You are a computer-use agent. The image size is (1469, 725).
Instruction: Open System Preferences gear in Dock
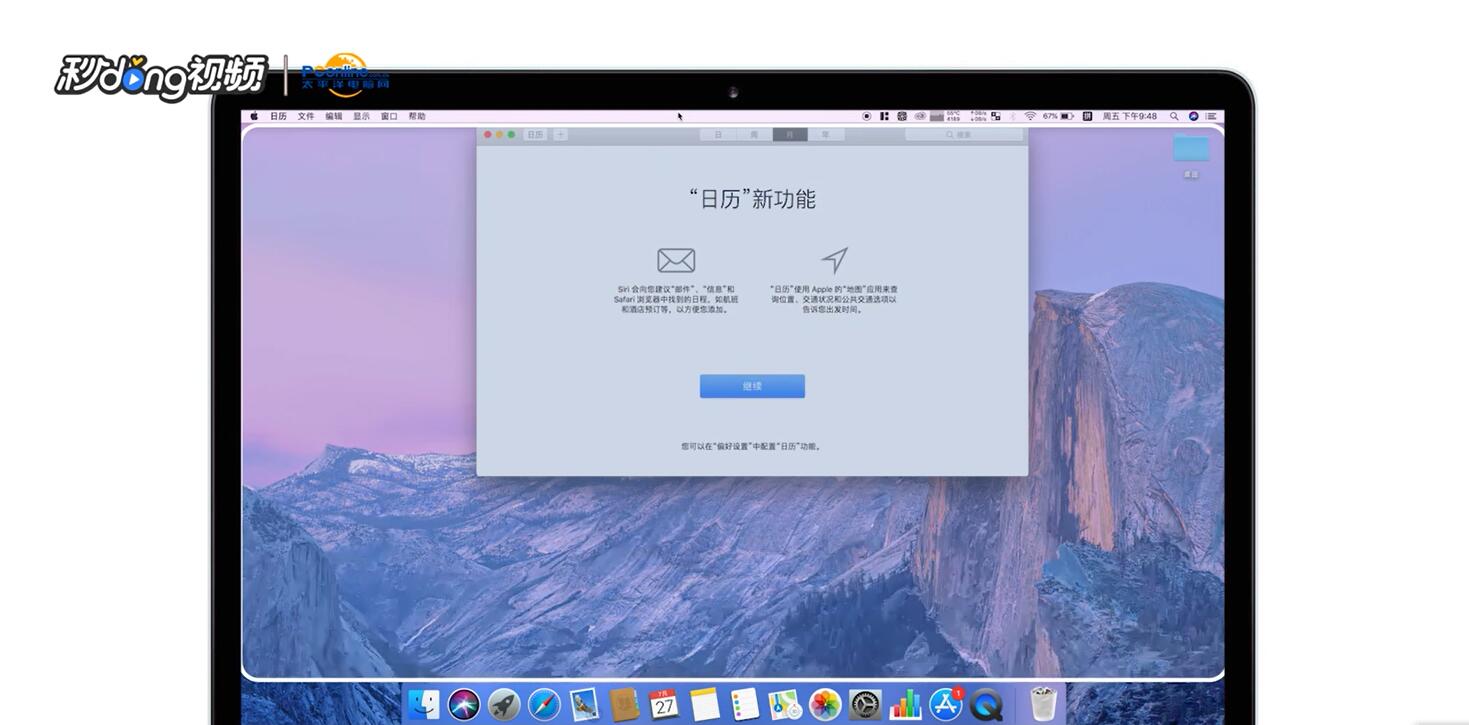point(865,704)
